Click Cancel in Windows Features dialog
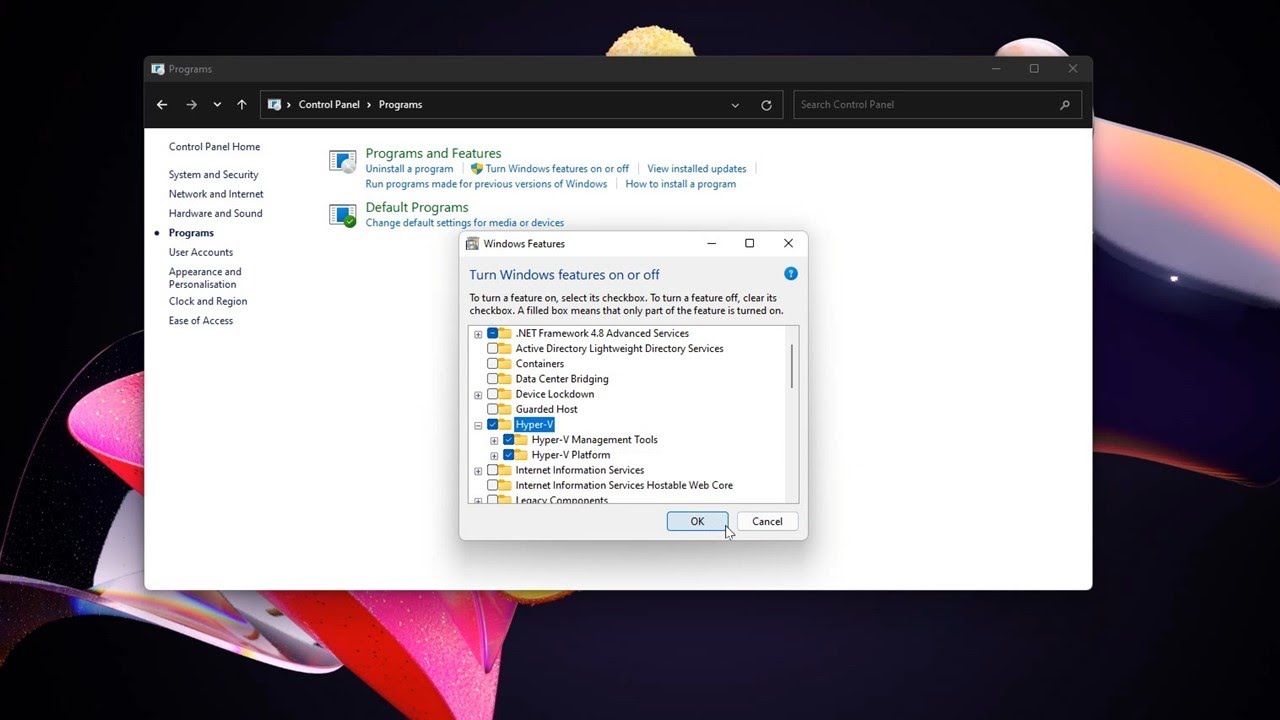The width and height of the screenshot is (1280, 720). pos(767,521)
